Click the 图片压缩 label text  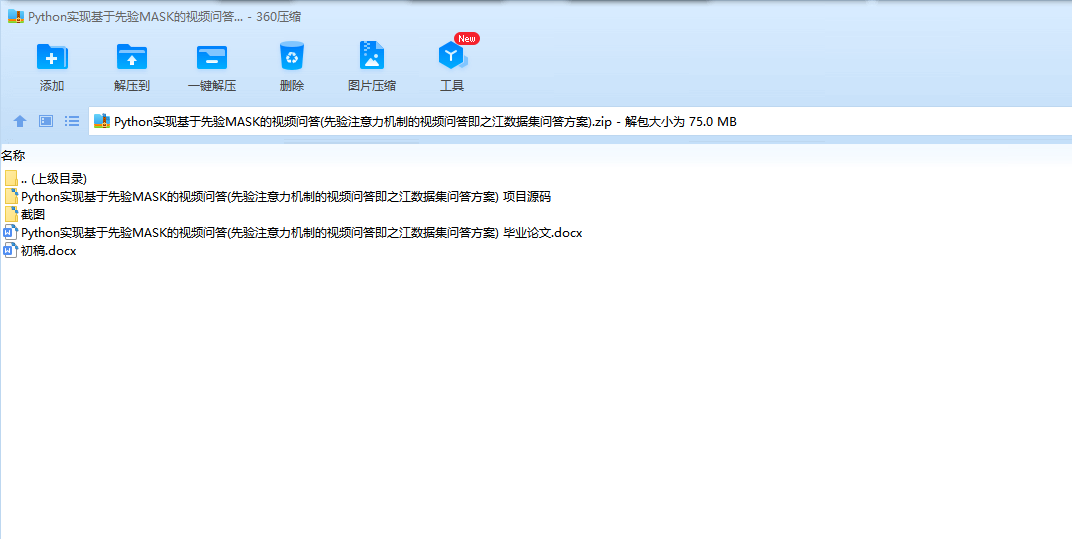pyautogui.click(x=372, y=86)
